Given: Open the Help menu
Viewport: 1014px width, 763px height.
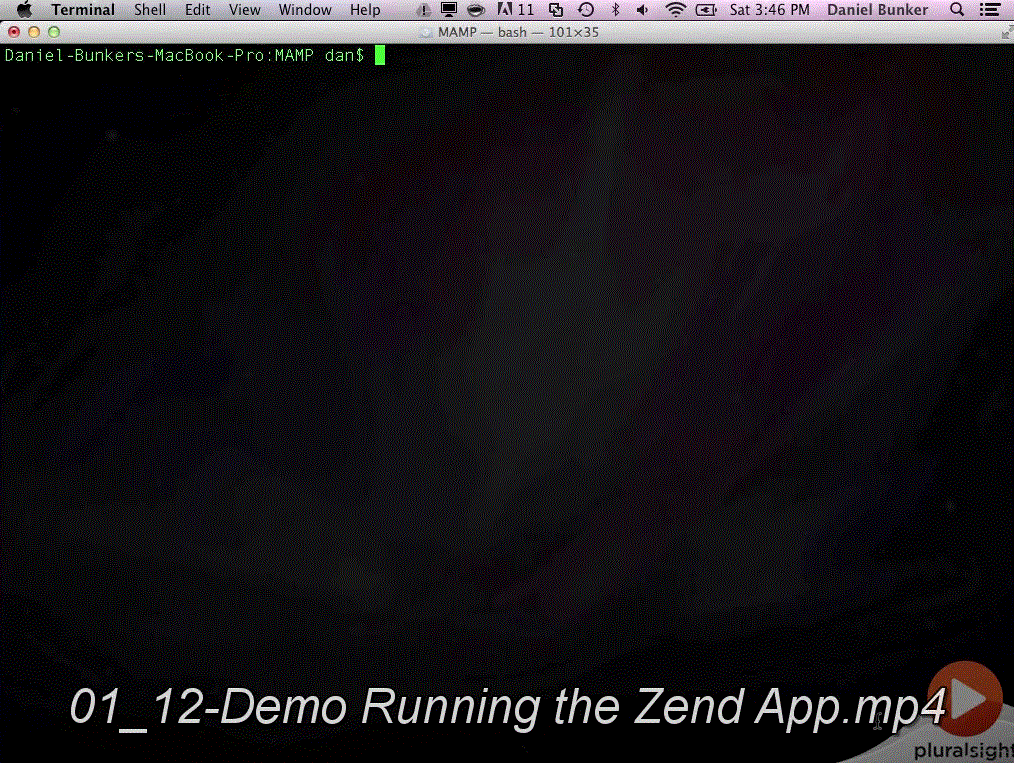Looking at the screenshot, I should pos(365,10).
